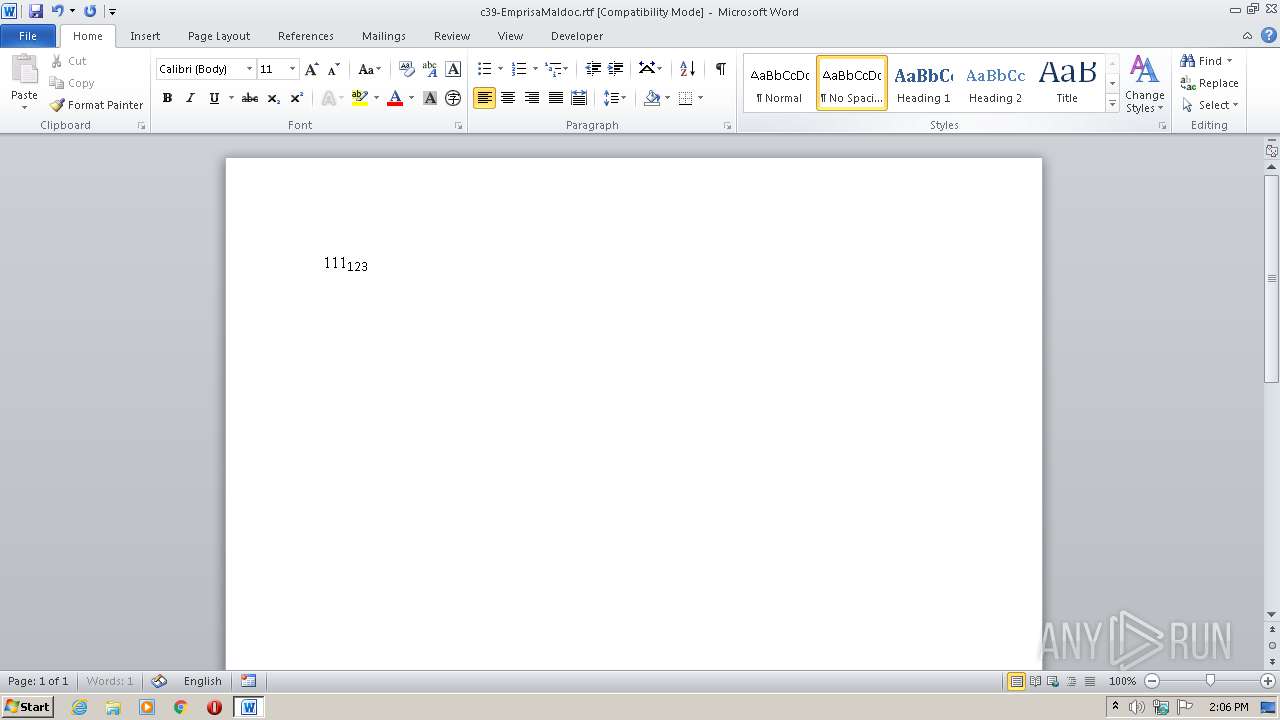The image size is (1280, 720).
Task: Apply the Heading 1 style
Action: coord(924,83)
